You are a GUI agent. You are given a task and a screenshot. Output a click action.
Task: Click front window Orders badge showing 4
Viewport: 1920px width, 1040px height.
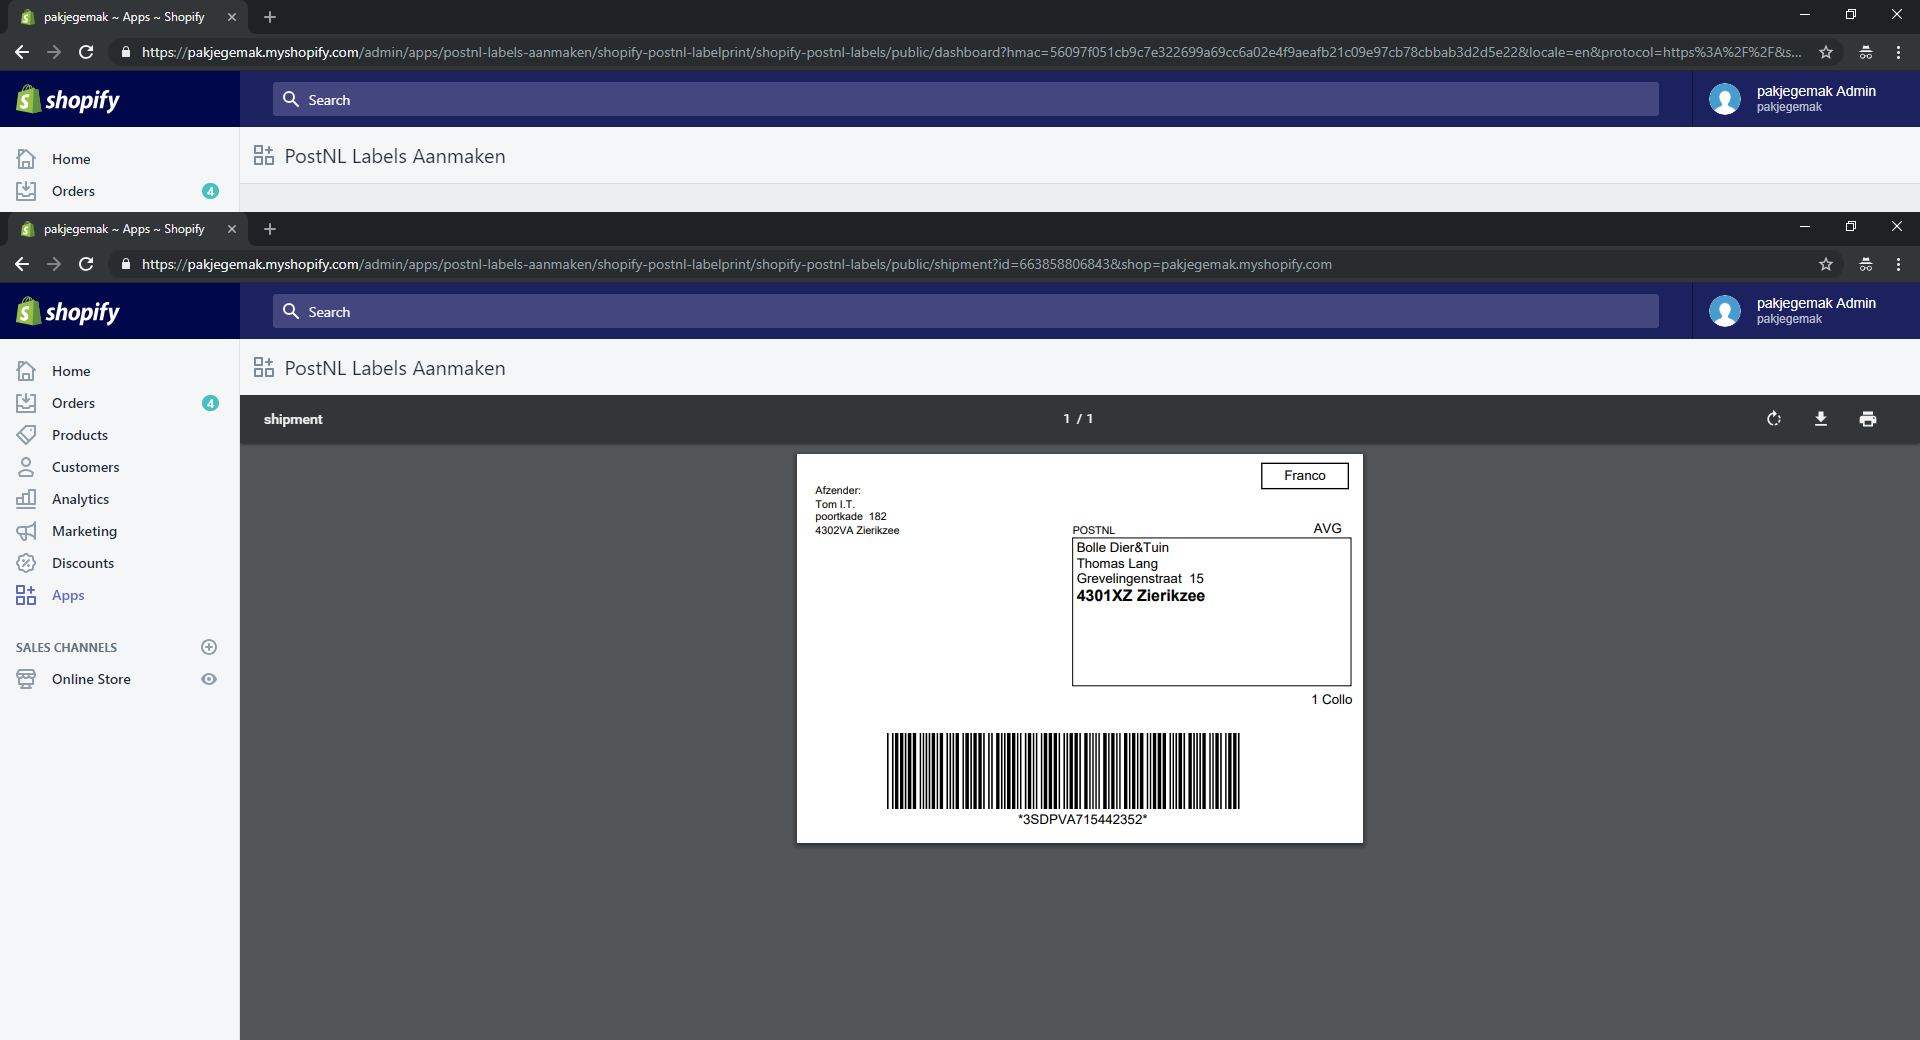click(210, 403)
